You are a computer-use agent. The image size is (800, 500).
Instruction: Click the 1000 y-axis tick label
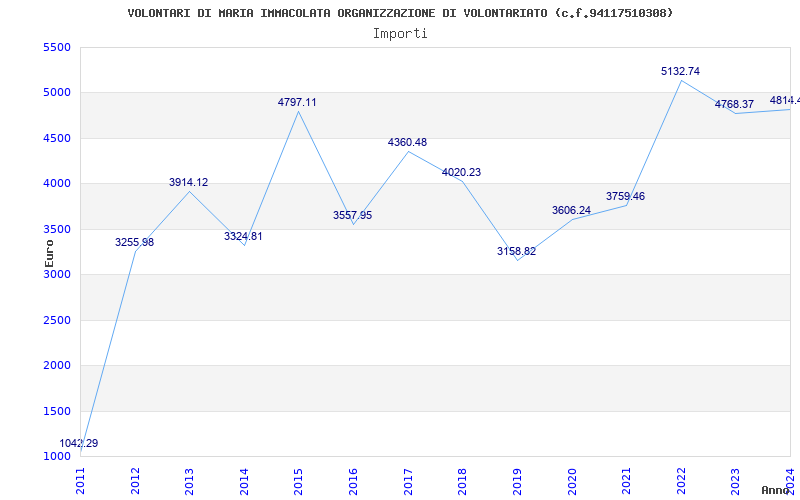(x=57, y=457)
